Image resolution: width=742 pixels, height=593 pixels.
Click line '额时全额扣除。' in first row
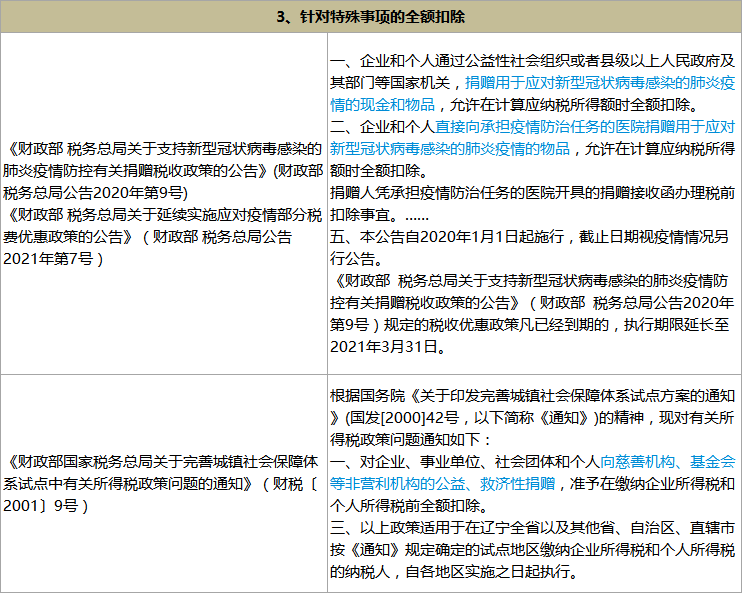[x=379, y=171]
